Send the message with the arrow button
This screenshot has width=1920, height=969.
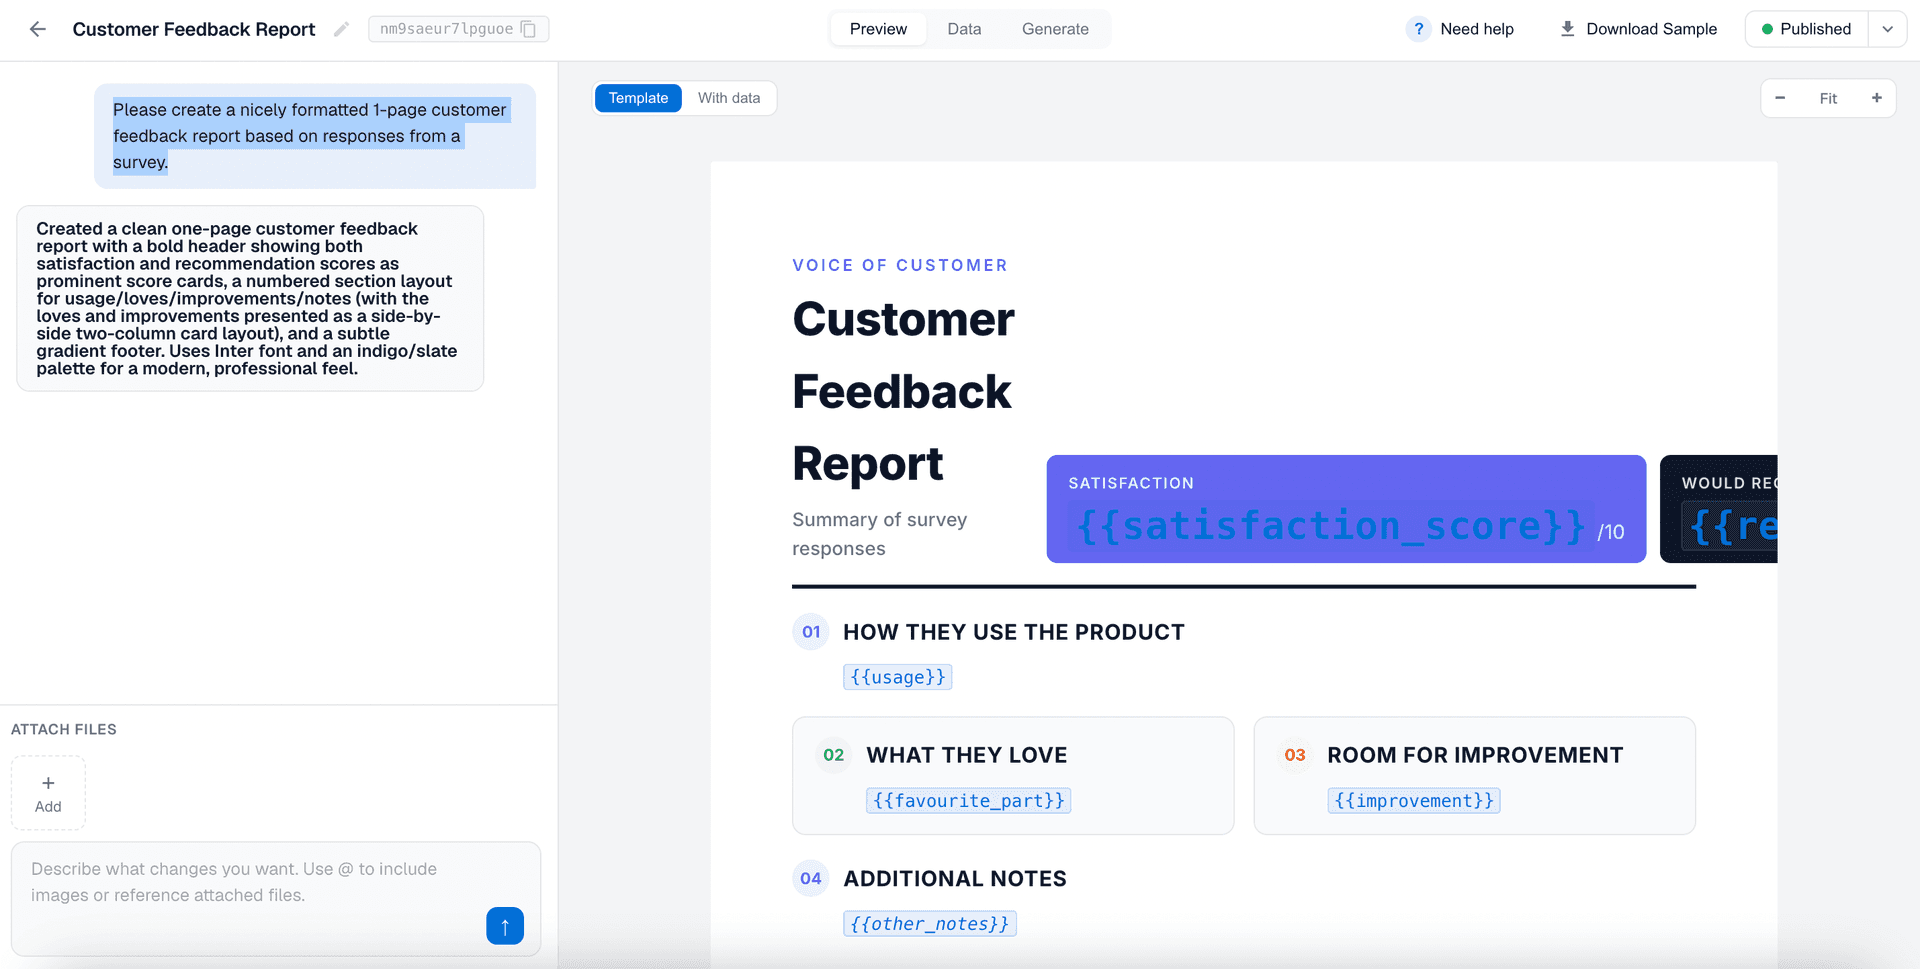[505, 926]
